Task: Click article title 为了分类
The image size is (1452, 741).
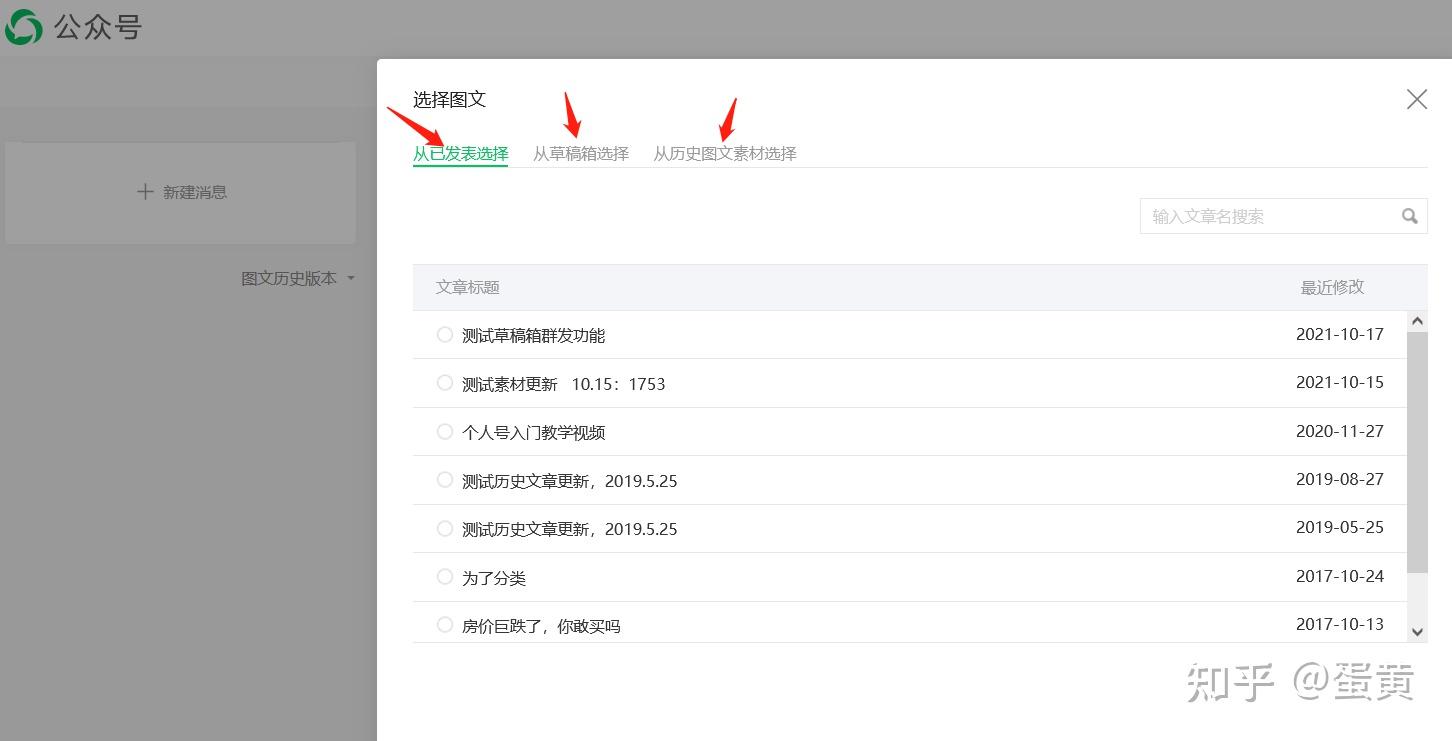Action: pos(494,578)
